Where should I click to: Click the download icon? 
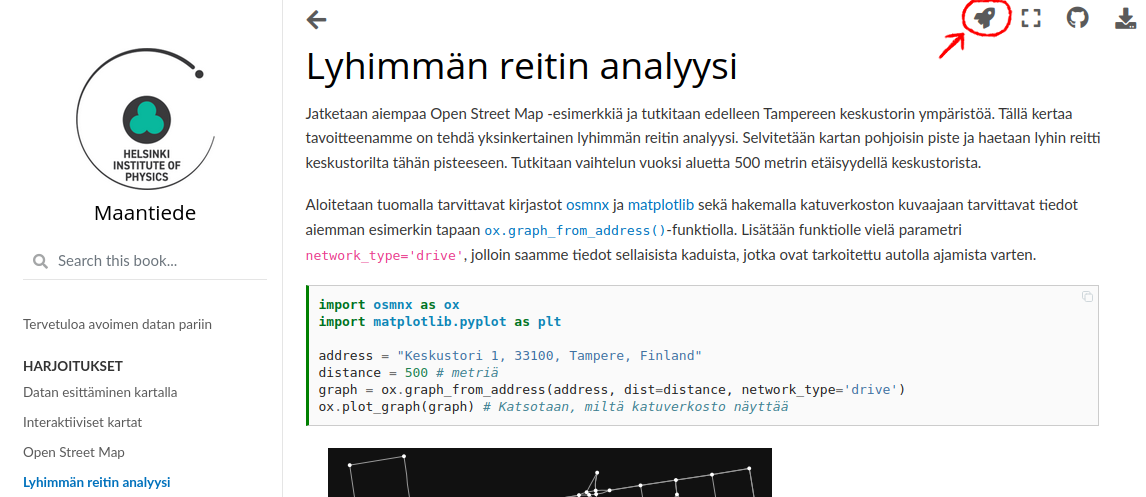[x=1124, y=19]
